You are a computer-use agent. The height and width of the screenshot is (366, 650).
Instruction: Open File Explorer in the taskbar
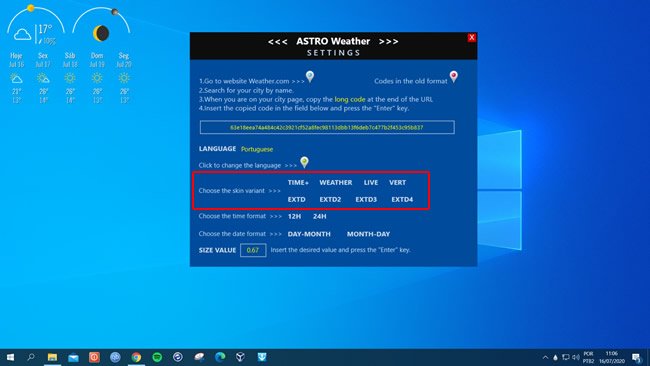coord(52,357)
